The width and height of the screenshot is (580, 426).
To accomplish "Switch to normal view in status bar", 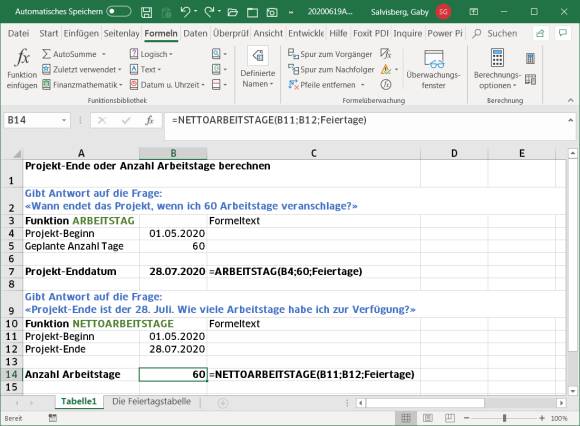I will coord(406,418).
